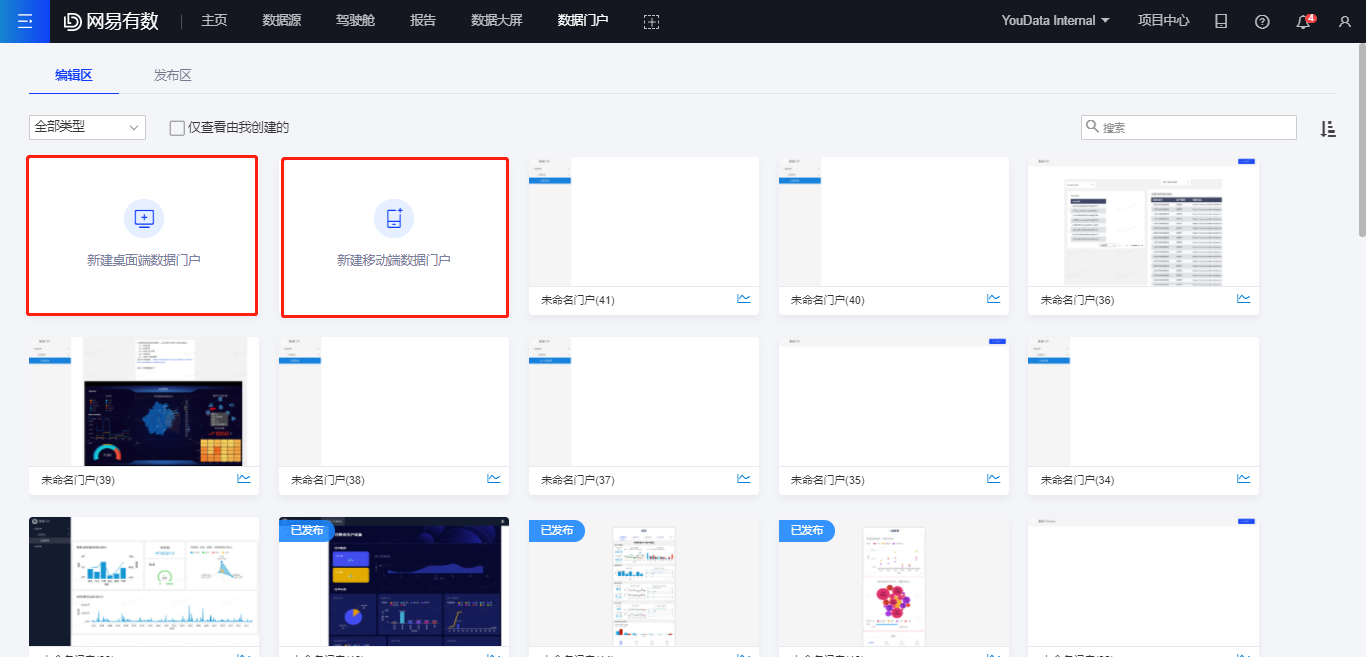Viewport: 1366px width, 657px height.
Task: Click the search magnifier icon
Action: pyautogui.click(x=1092, y=127)
